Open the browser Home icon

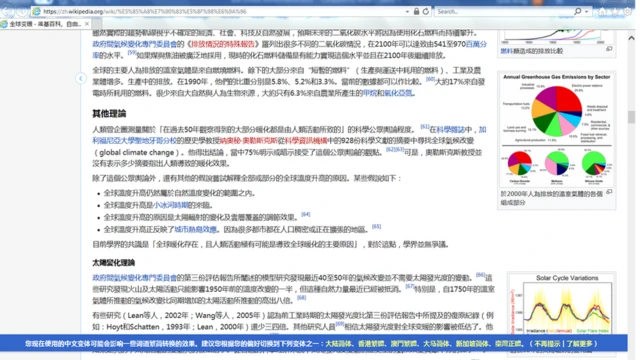pyautogui.click(x=602, y=11)
